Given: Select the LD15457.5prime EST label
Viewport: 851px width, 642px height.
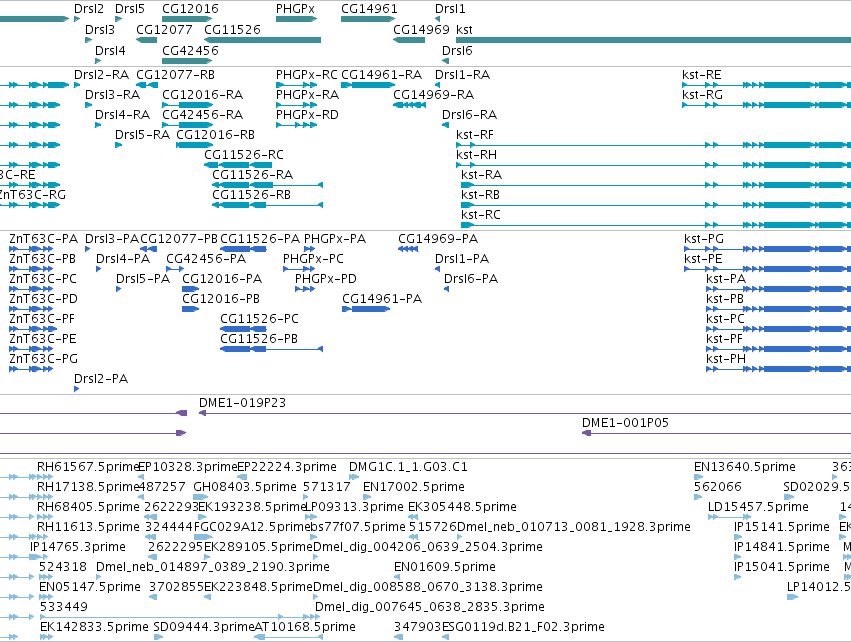Looking at the screenshot, I should tap(758, 507).
